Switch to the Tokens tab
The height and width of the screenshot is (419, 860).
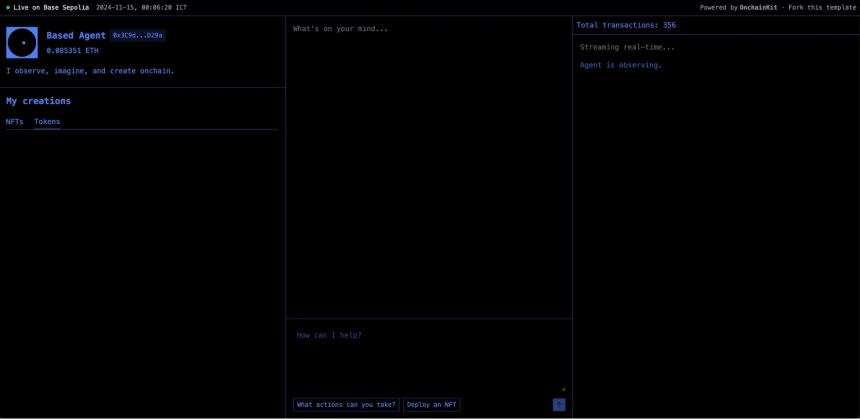[47, 122]
